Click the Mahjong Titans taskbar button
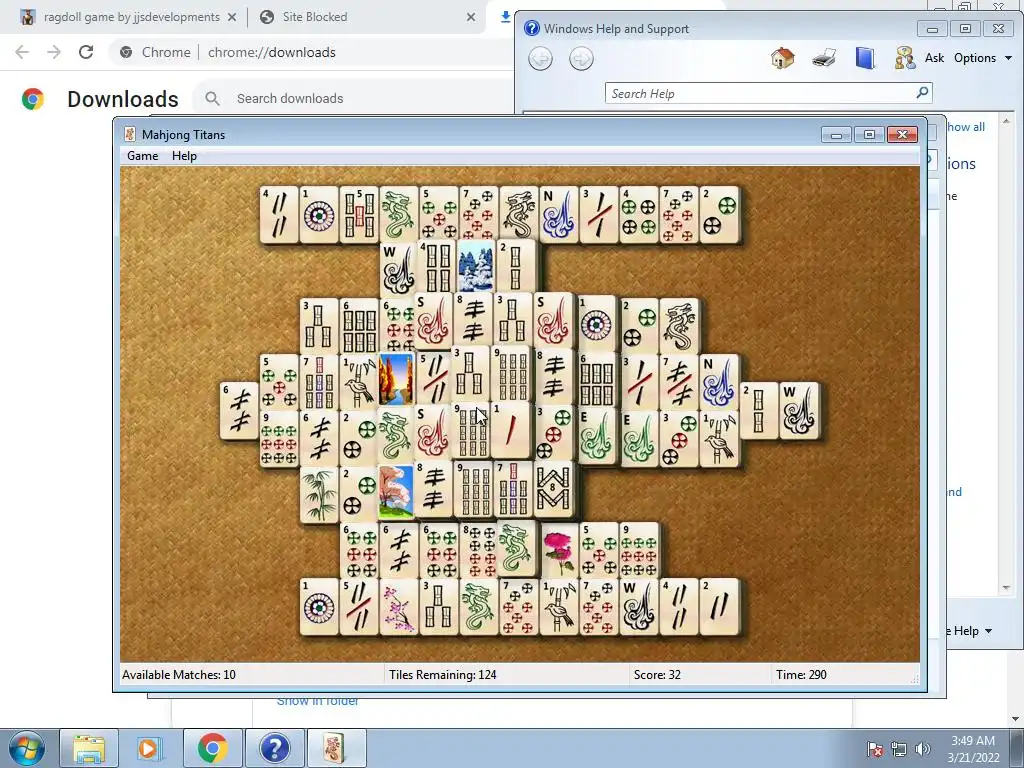Screen dimensions: 1024x768 (335, 748)
